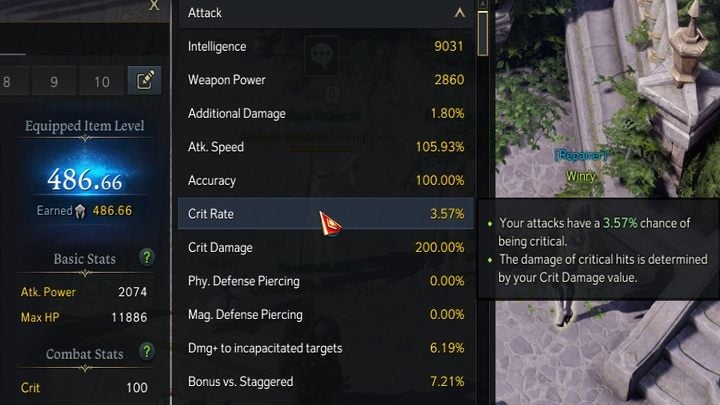720x405 pixels.
Task: Select the Intelligence stat row
Action: coord(326,46)
